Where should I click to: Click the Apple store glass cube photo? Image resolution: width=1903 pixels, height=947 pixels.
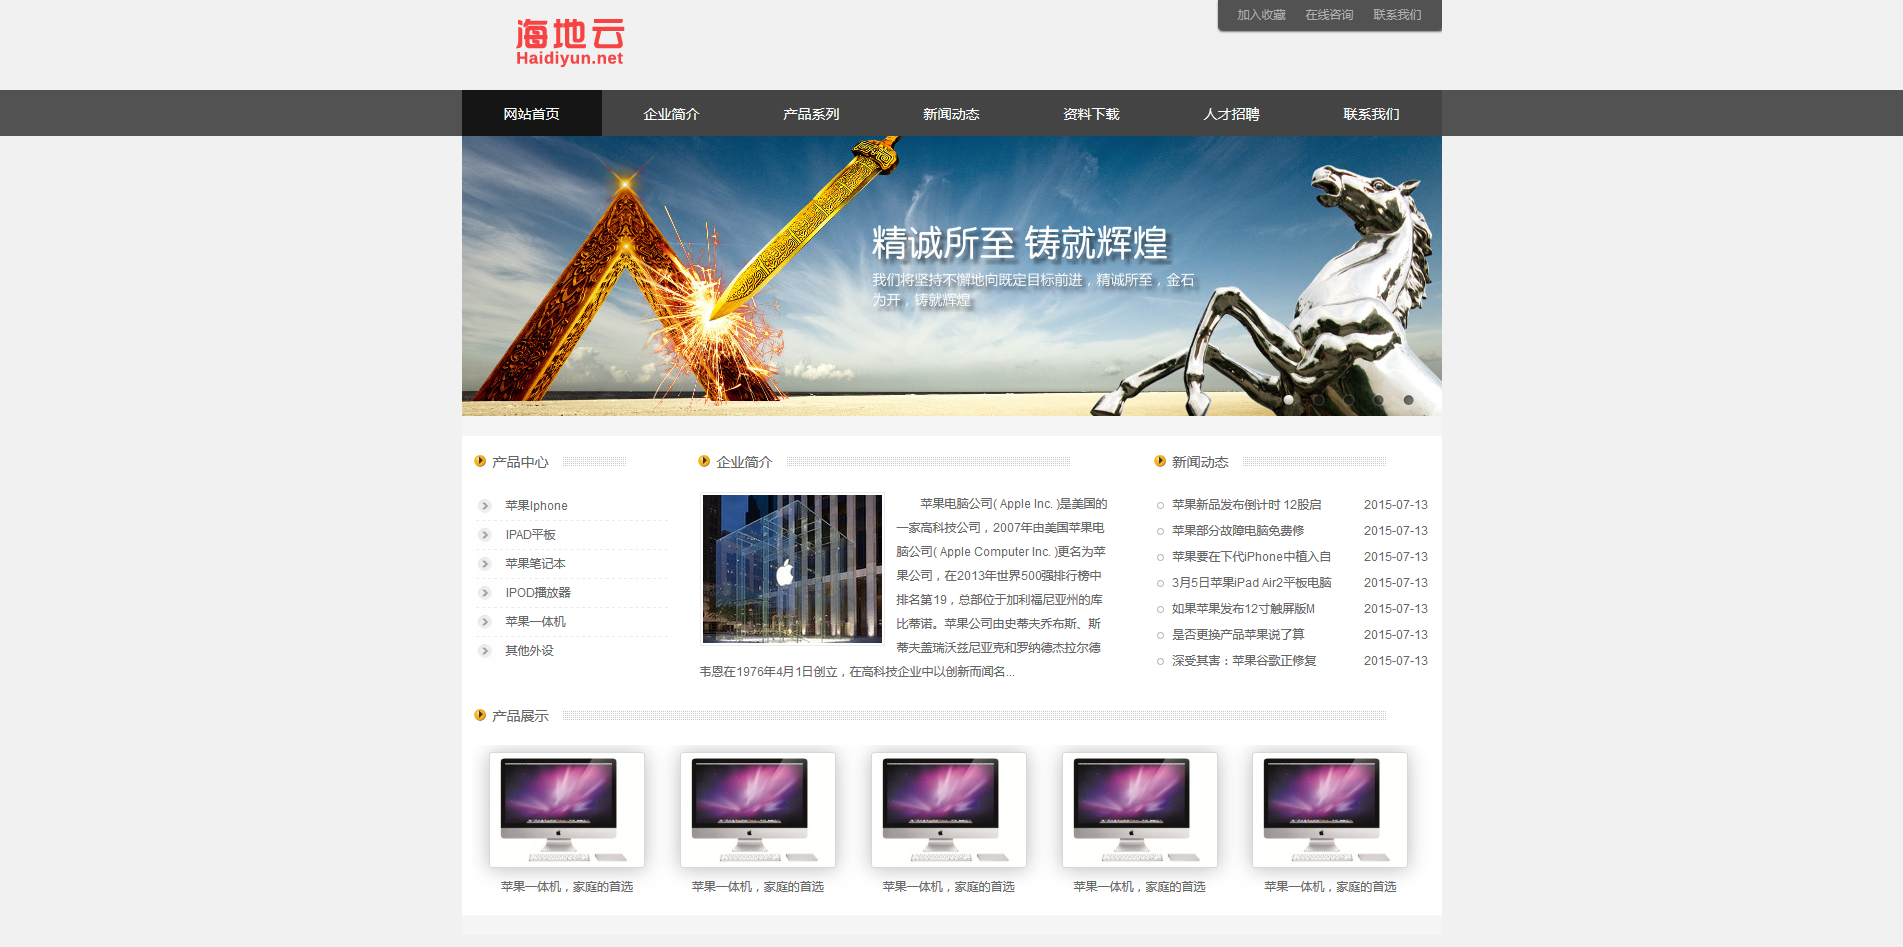pyautogui.click(x=792, y=568)
